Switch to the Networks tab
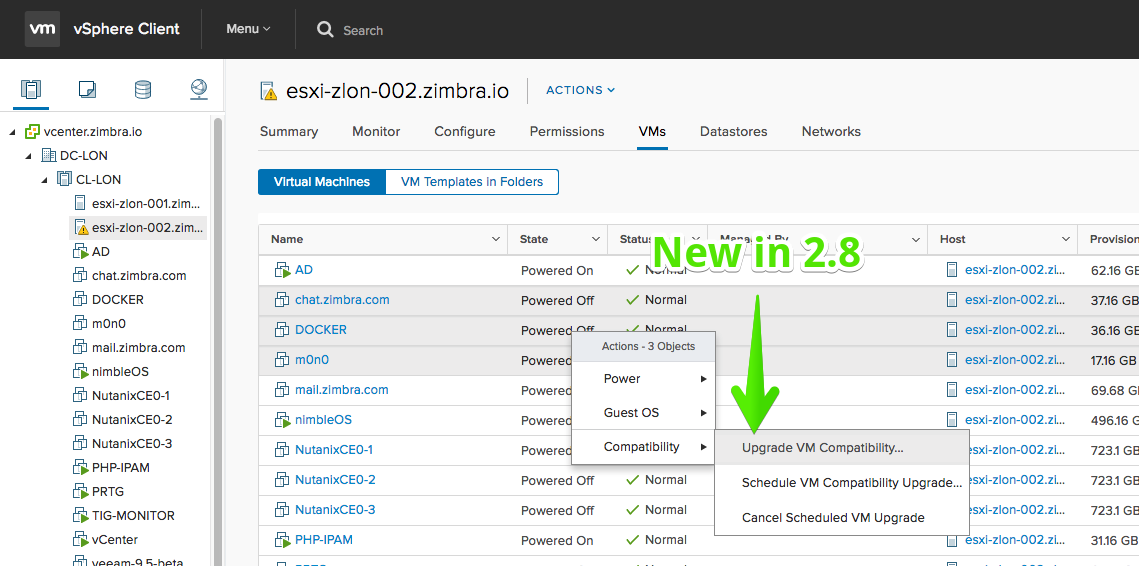The height and width of the screenshot is (566, 1139). [831, 132]
